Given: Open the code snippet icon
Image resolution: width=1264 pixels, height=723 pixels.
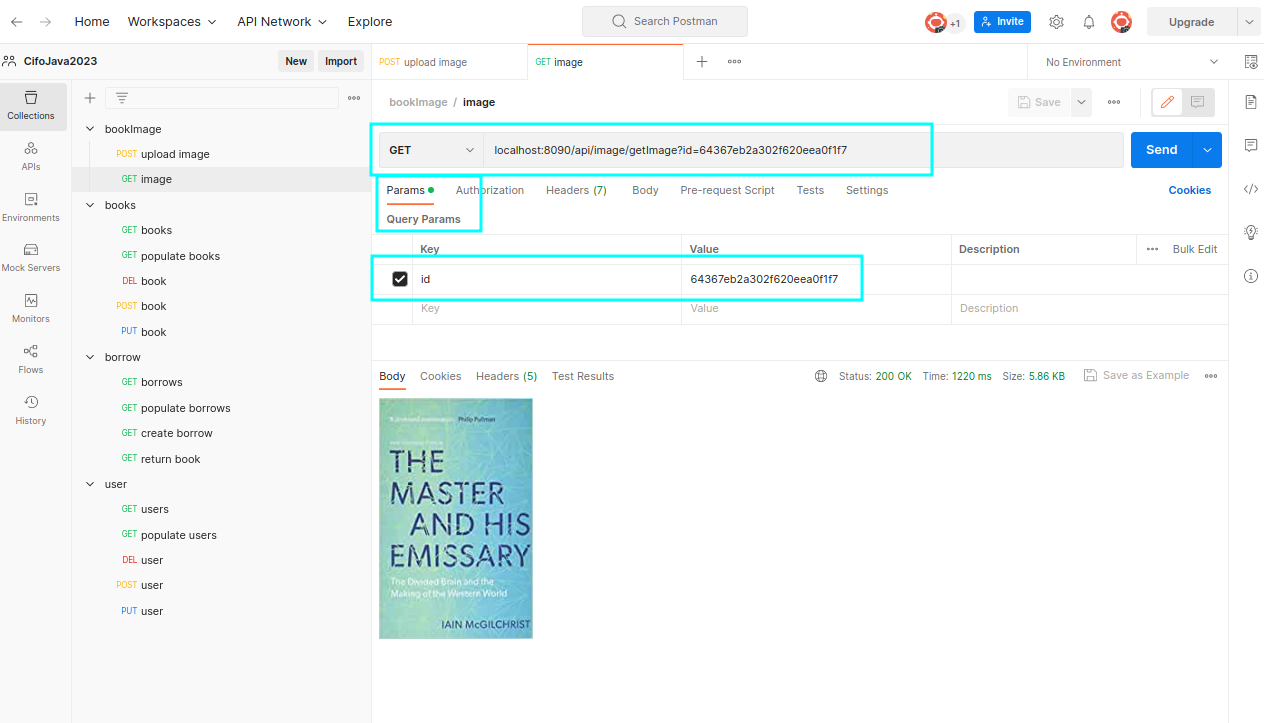Looking at the screenshot, I should [x=1251, y=189].
